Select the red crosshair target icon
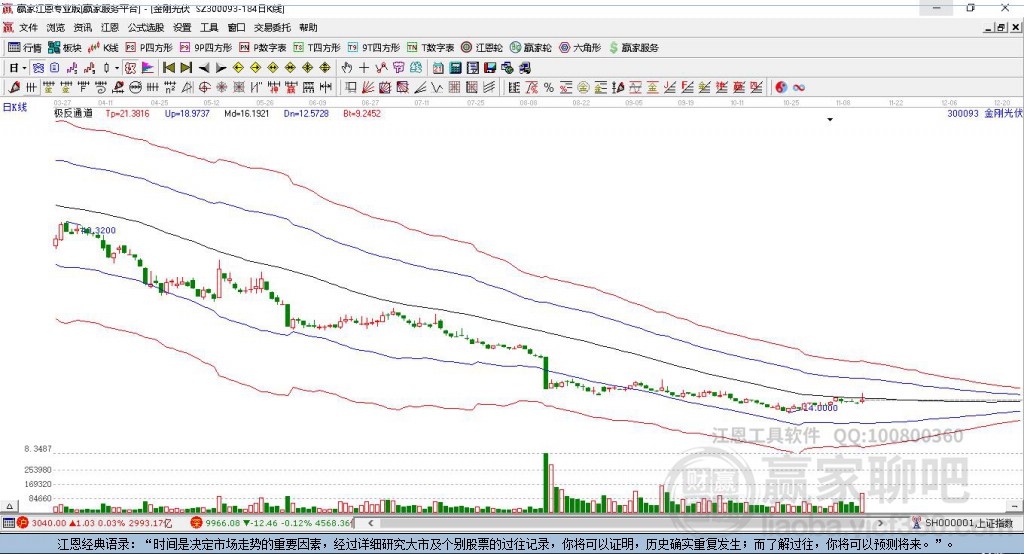The height and width of the screenshot is (554, 1024). click(204, 88)
